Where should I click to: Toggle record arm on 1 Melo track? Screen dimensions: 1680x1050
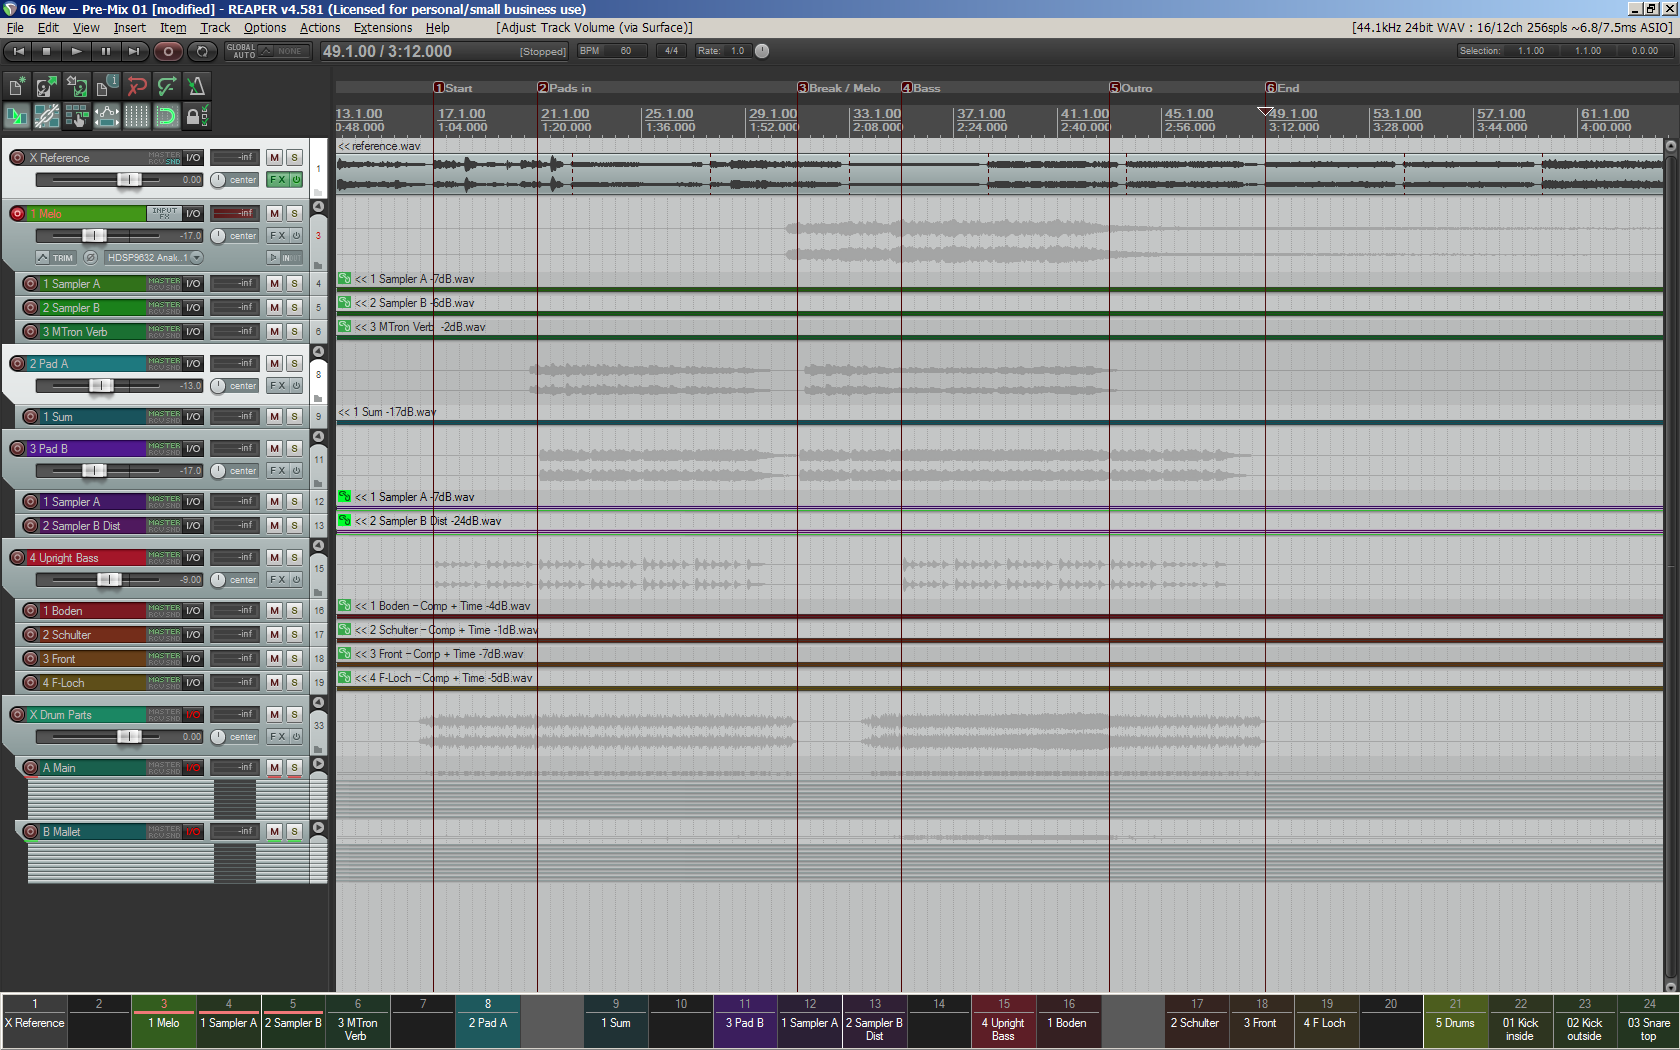(17, 213)
